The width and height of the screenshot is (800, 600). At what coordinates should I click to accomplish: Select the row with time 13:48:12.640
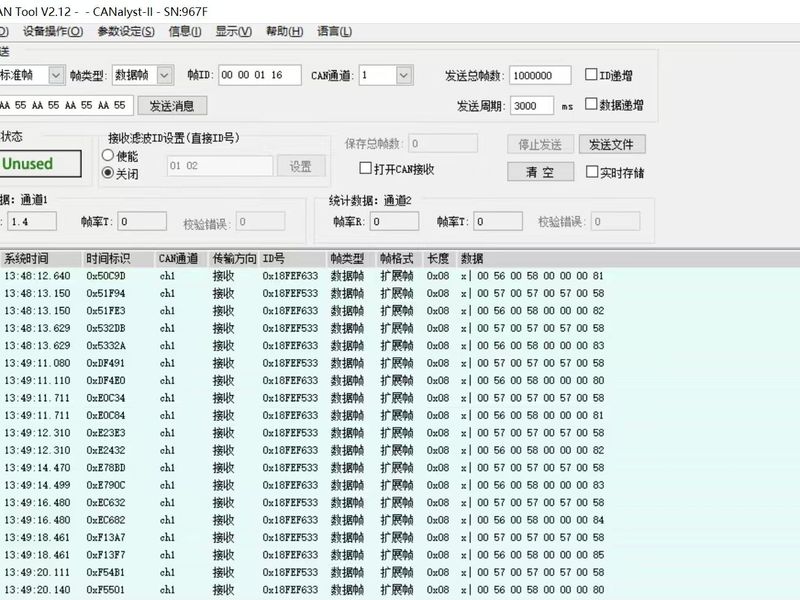pyautogui.click(x=400, y=276)
